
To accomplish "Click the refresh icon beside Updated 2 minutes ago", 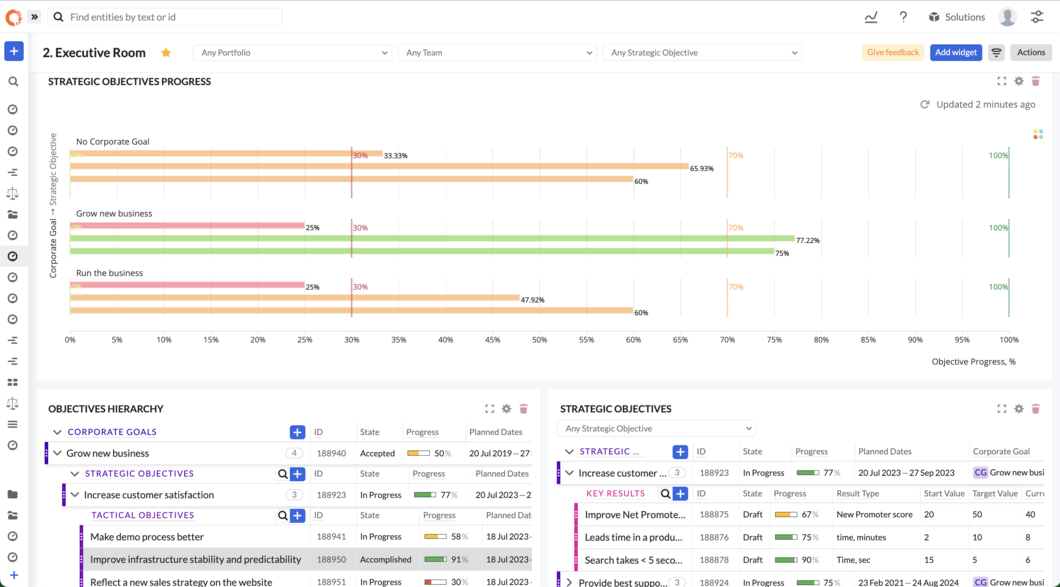I will [925, 105].
